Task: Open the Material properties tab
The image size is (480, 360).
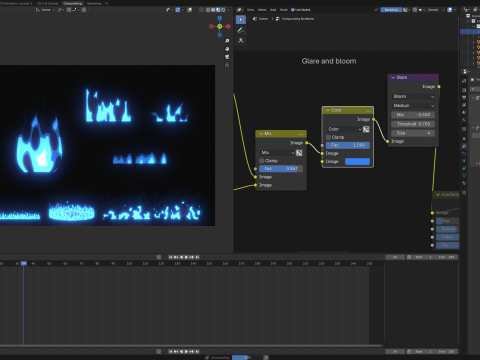Action: 464,183
